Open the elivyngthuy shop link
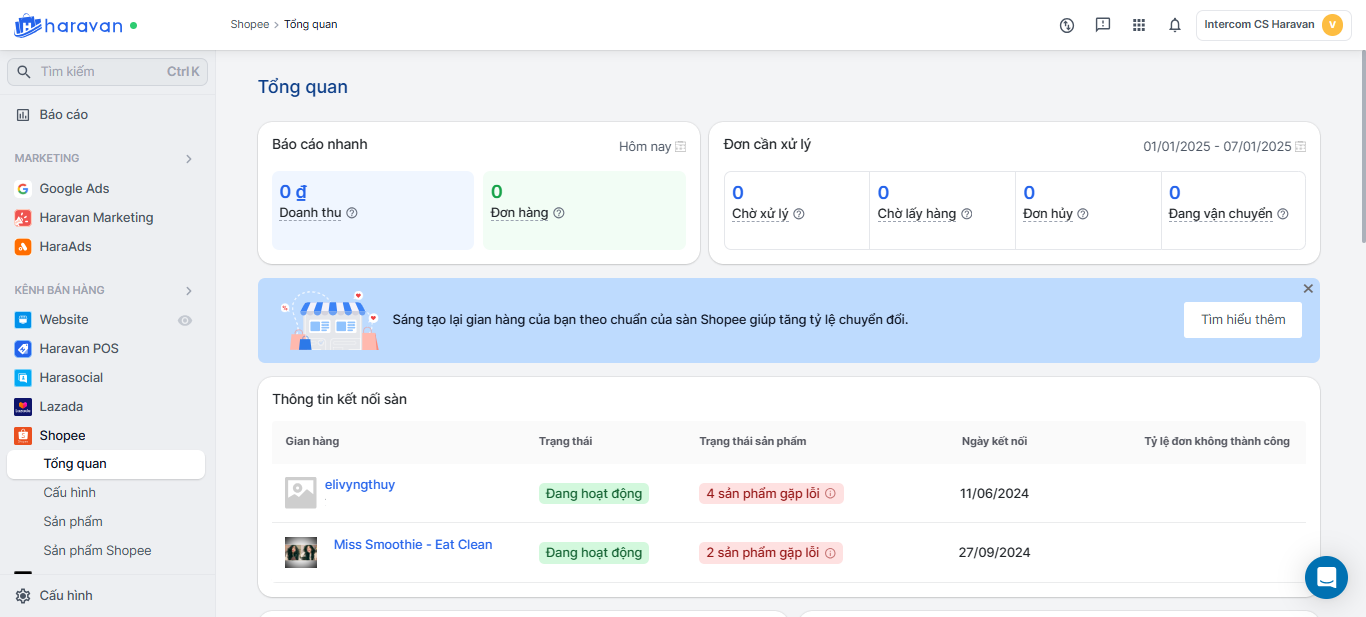This screenshot has height=617, width=1366. pyautogui.click(x=360, y=485)
